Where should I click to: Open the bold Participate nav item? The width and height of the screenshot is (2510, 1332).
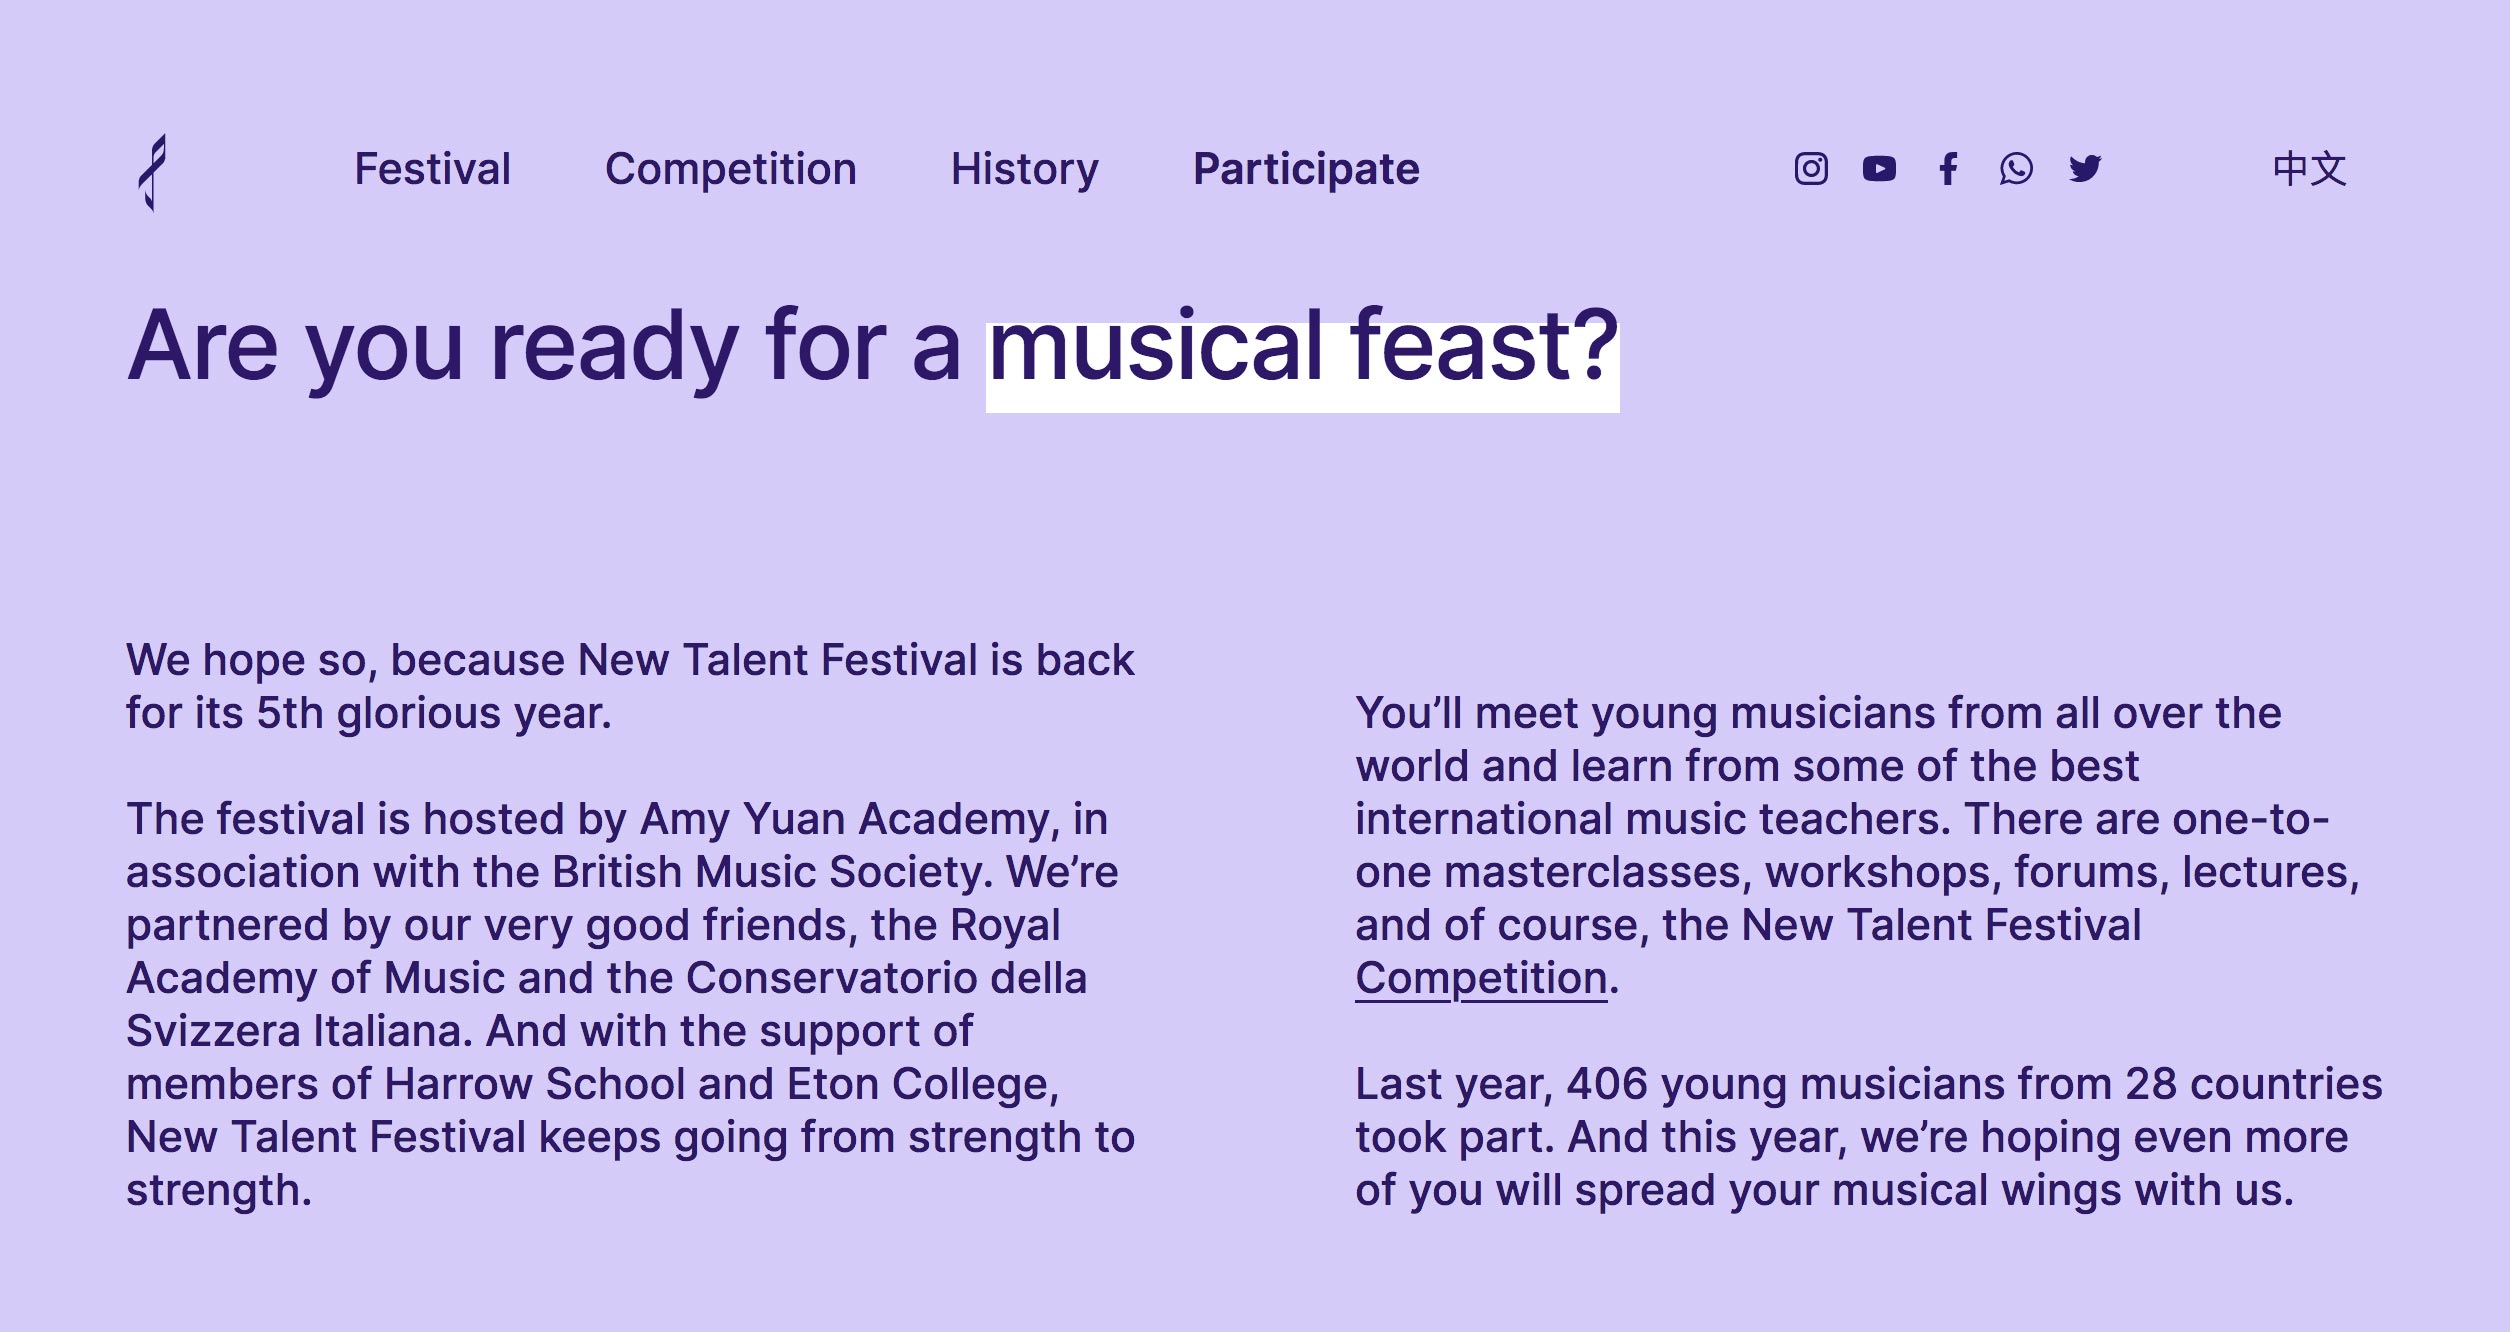[1306, 169]
